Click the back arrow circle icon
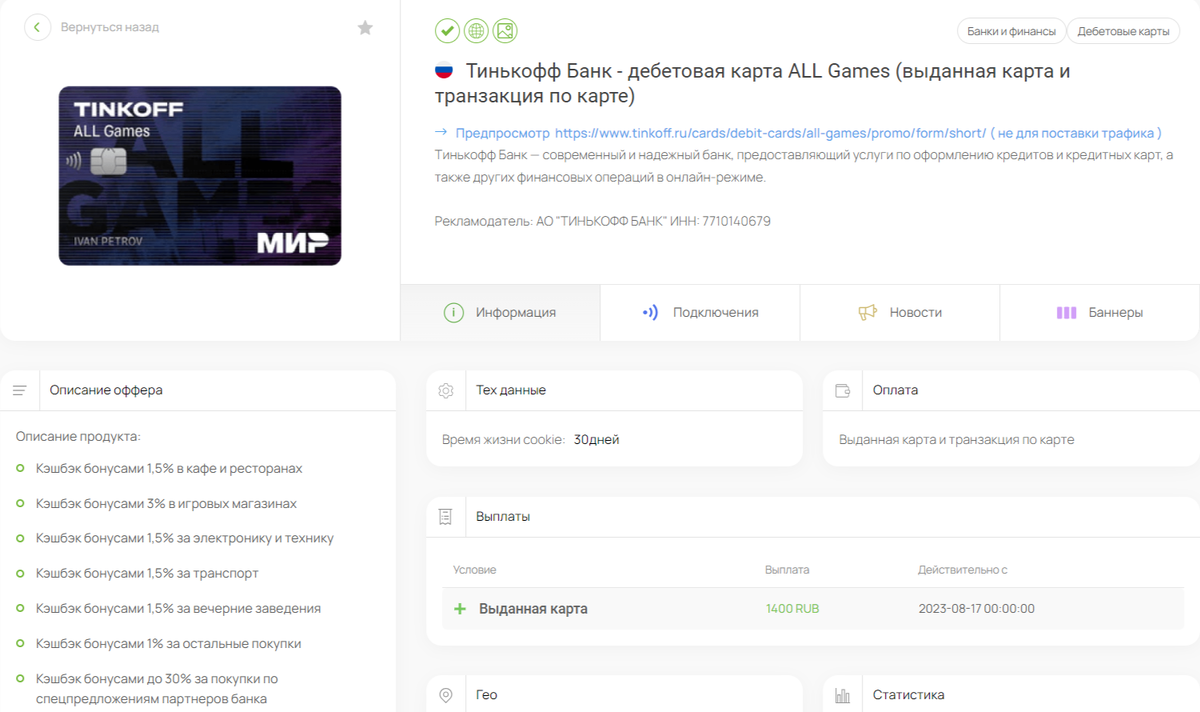Screen dimensions: 1200x712 [37, 27]
